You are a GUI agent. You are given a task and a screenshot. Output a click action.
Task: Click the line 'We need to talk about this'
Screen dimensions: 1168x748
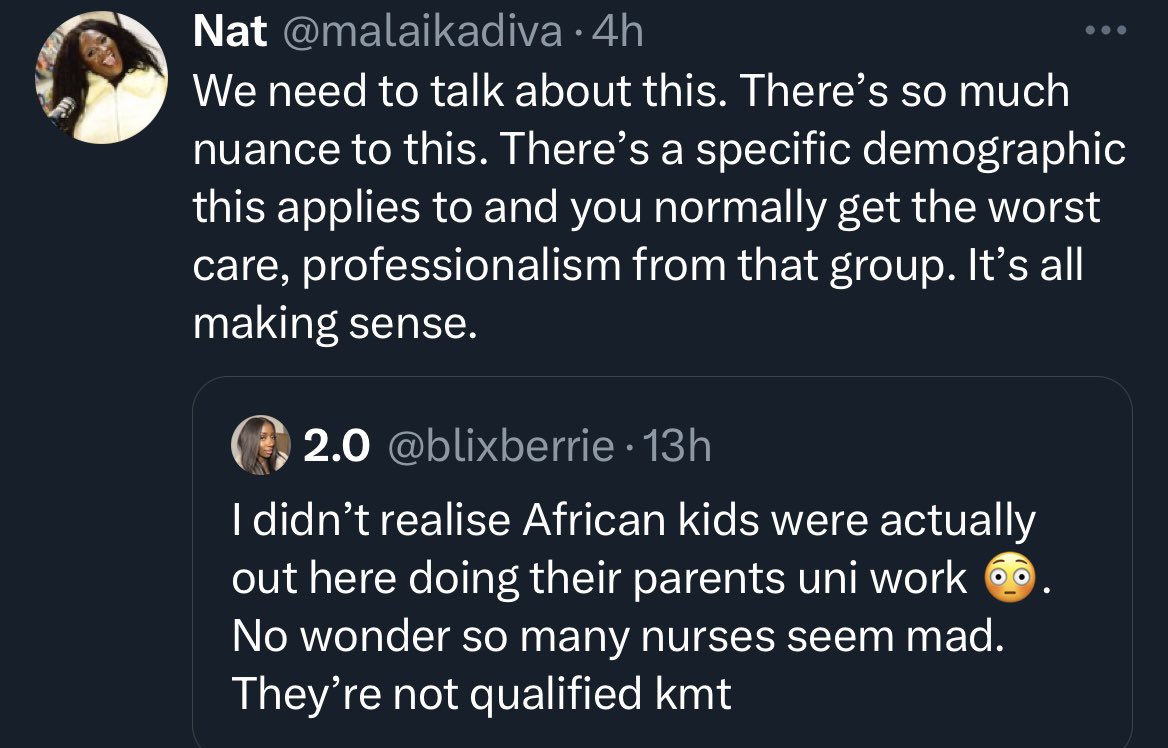tap(452, 92)
